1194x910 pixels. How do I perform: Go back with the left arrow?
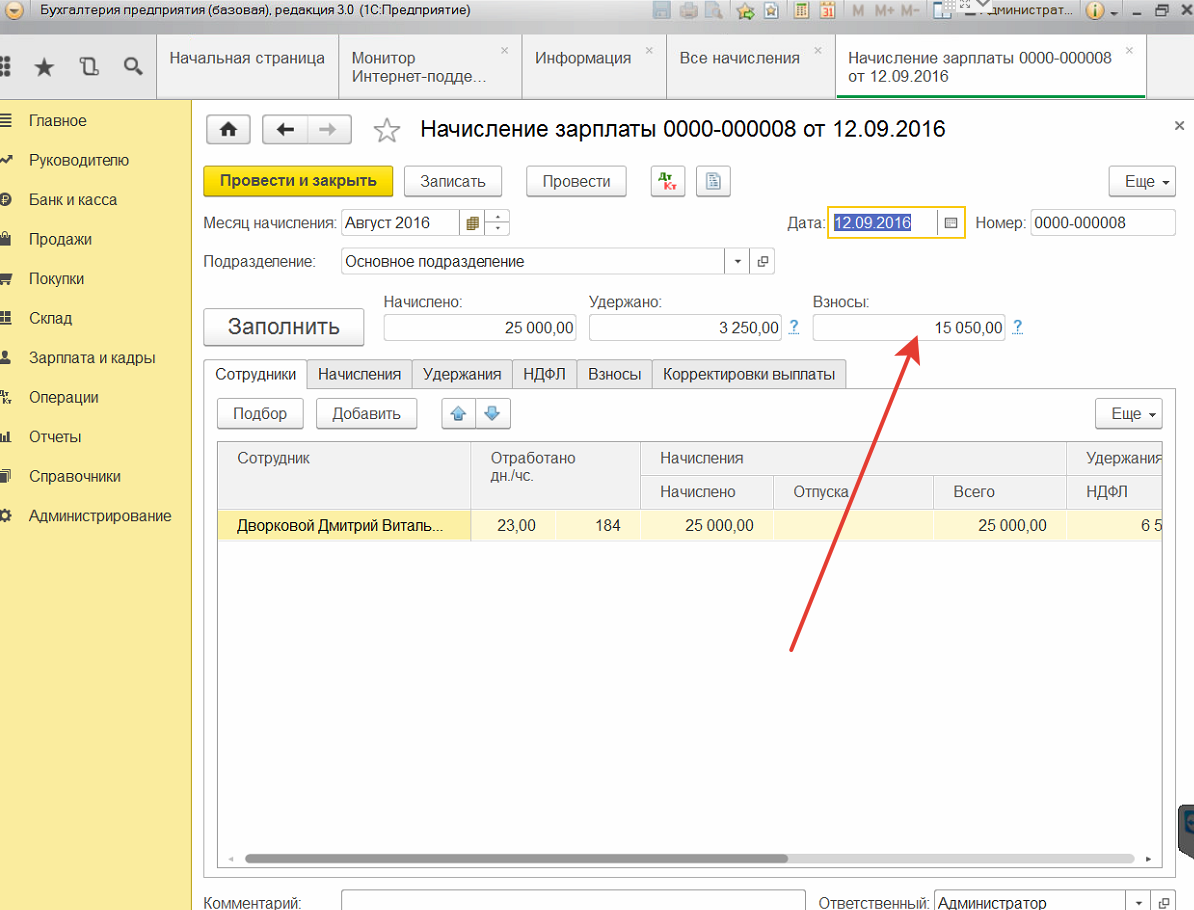pyautogui.click(x=285, y=129)
